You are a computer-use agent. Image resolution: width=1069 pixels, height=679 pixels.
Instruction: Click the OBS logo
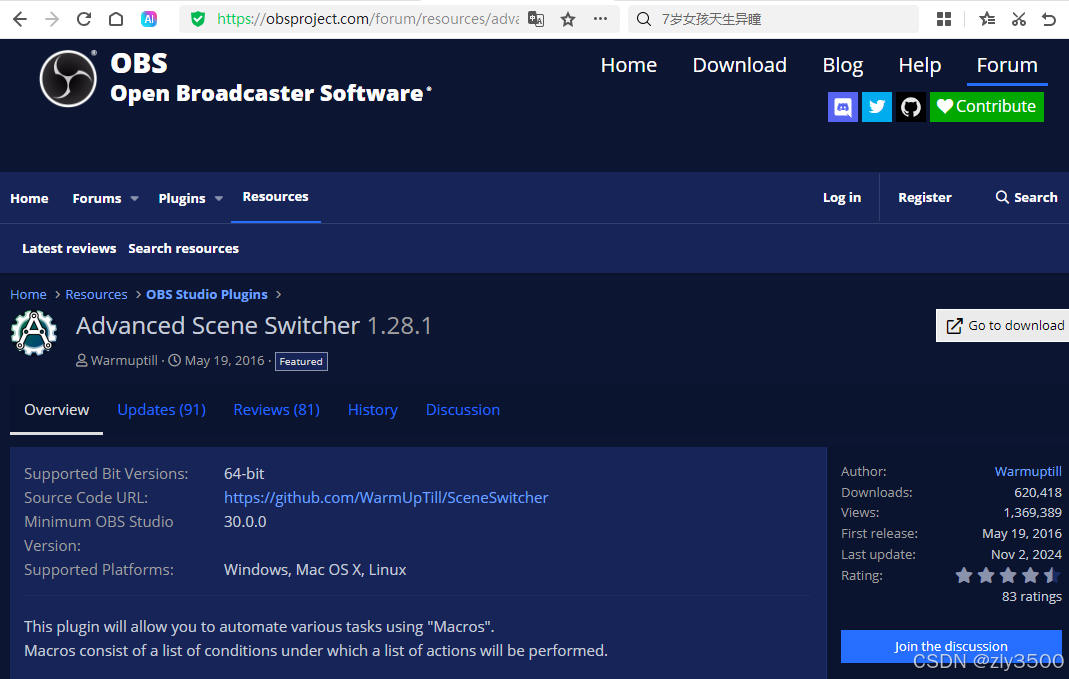(67, 78)
